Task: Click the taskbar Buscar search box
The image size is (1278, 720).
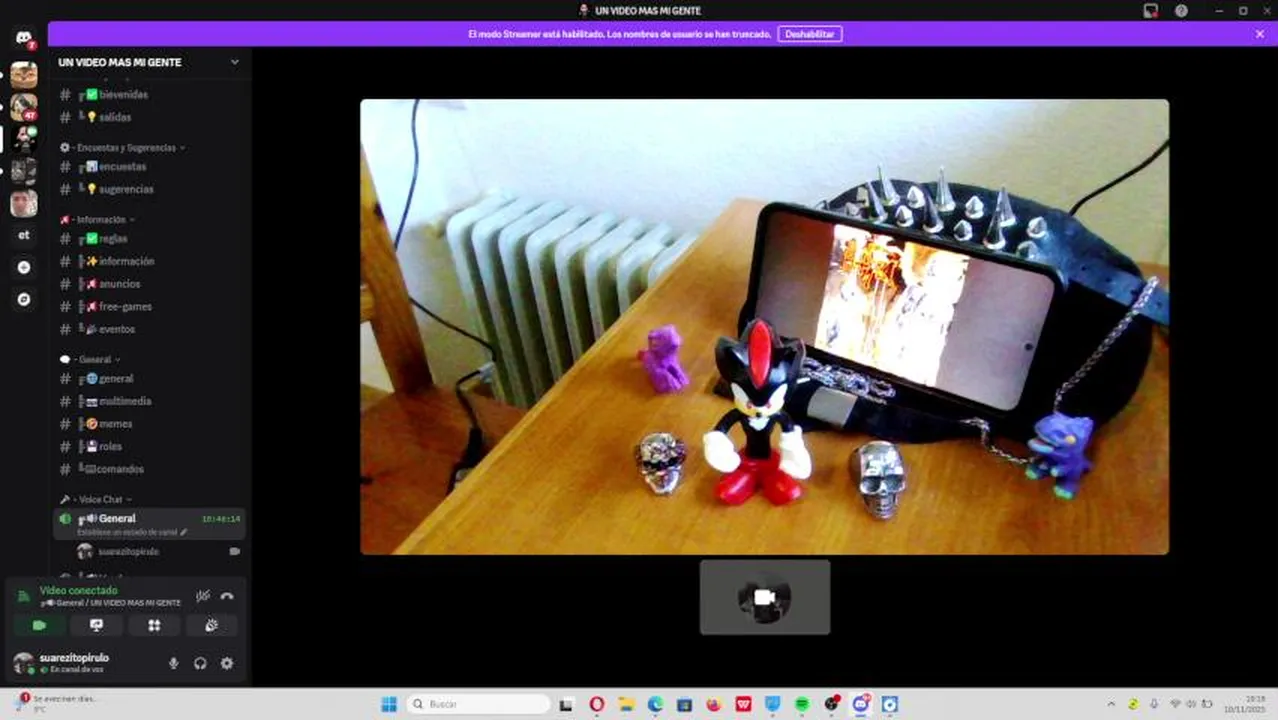Action: point(479,704)
